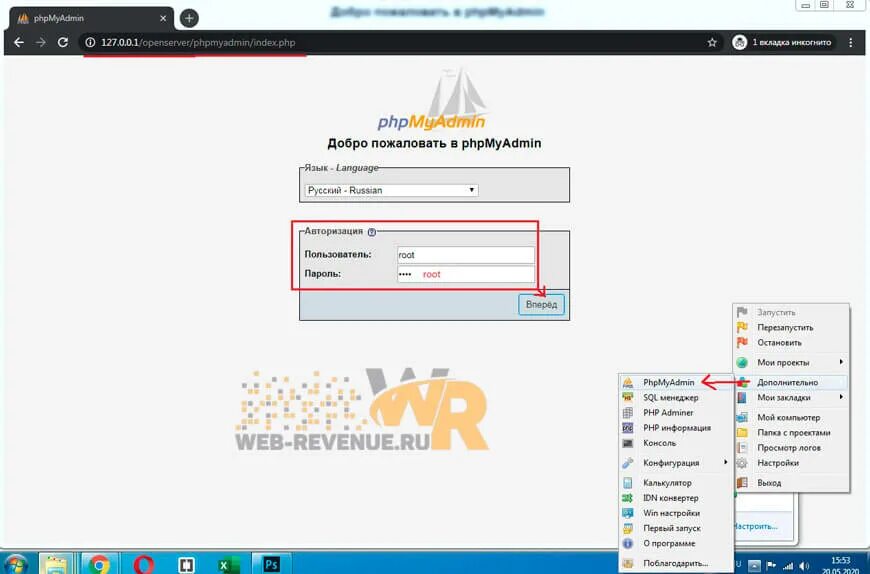This screenshot has height=574, width=870.
Task: Click the red Остановить flag icon
Action: (742, 342)
